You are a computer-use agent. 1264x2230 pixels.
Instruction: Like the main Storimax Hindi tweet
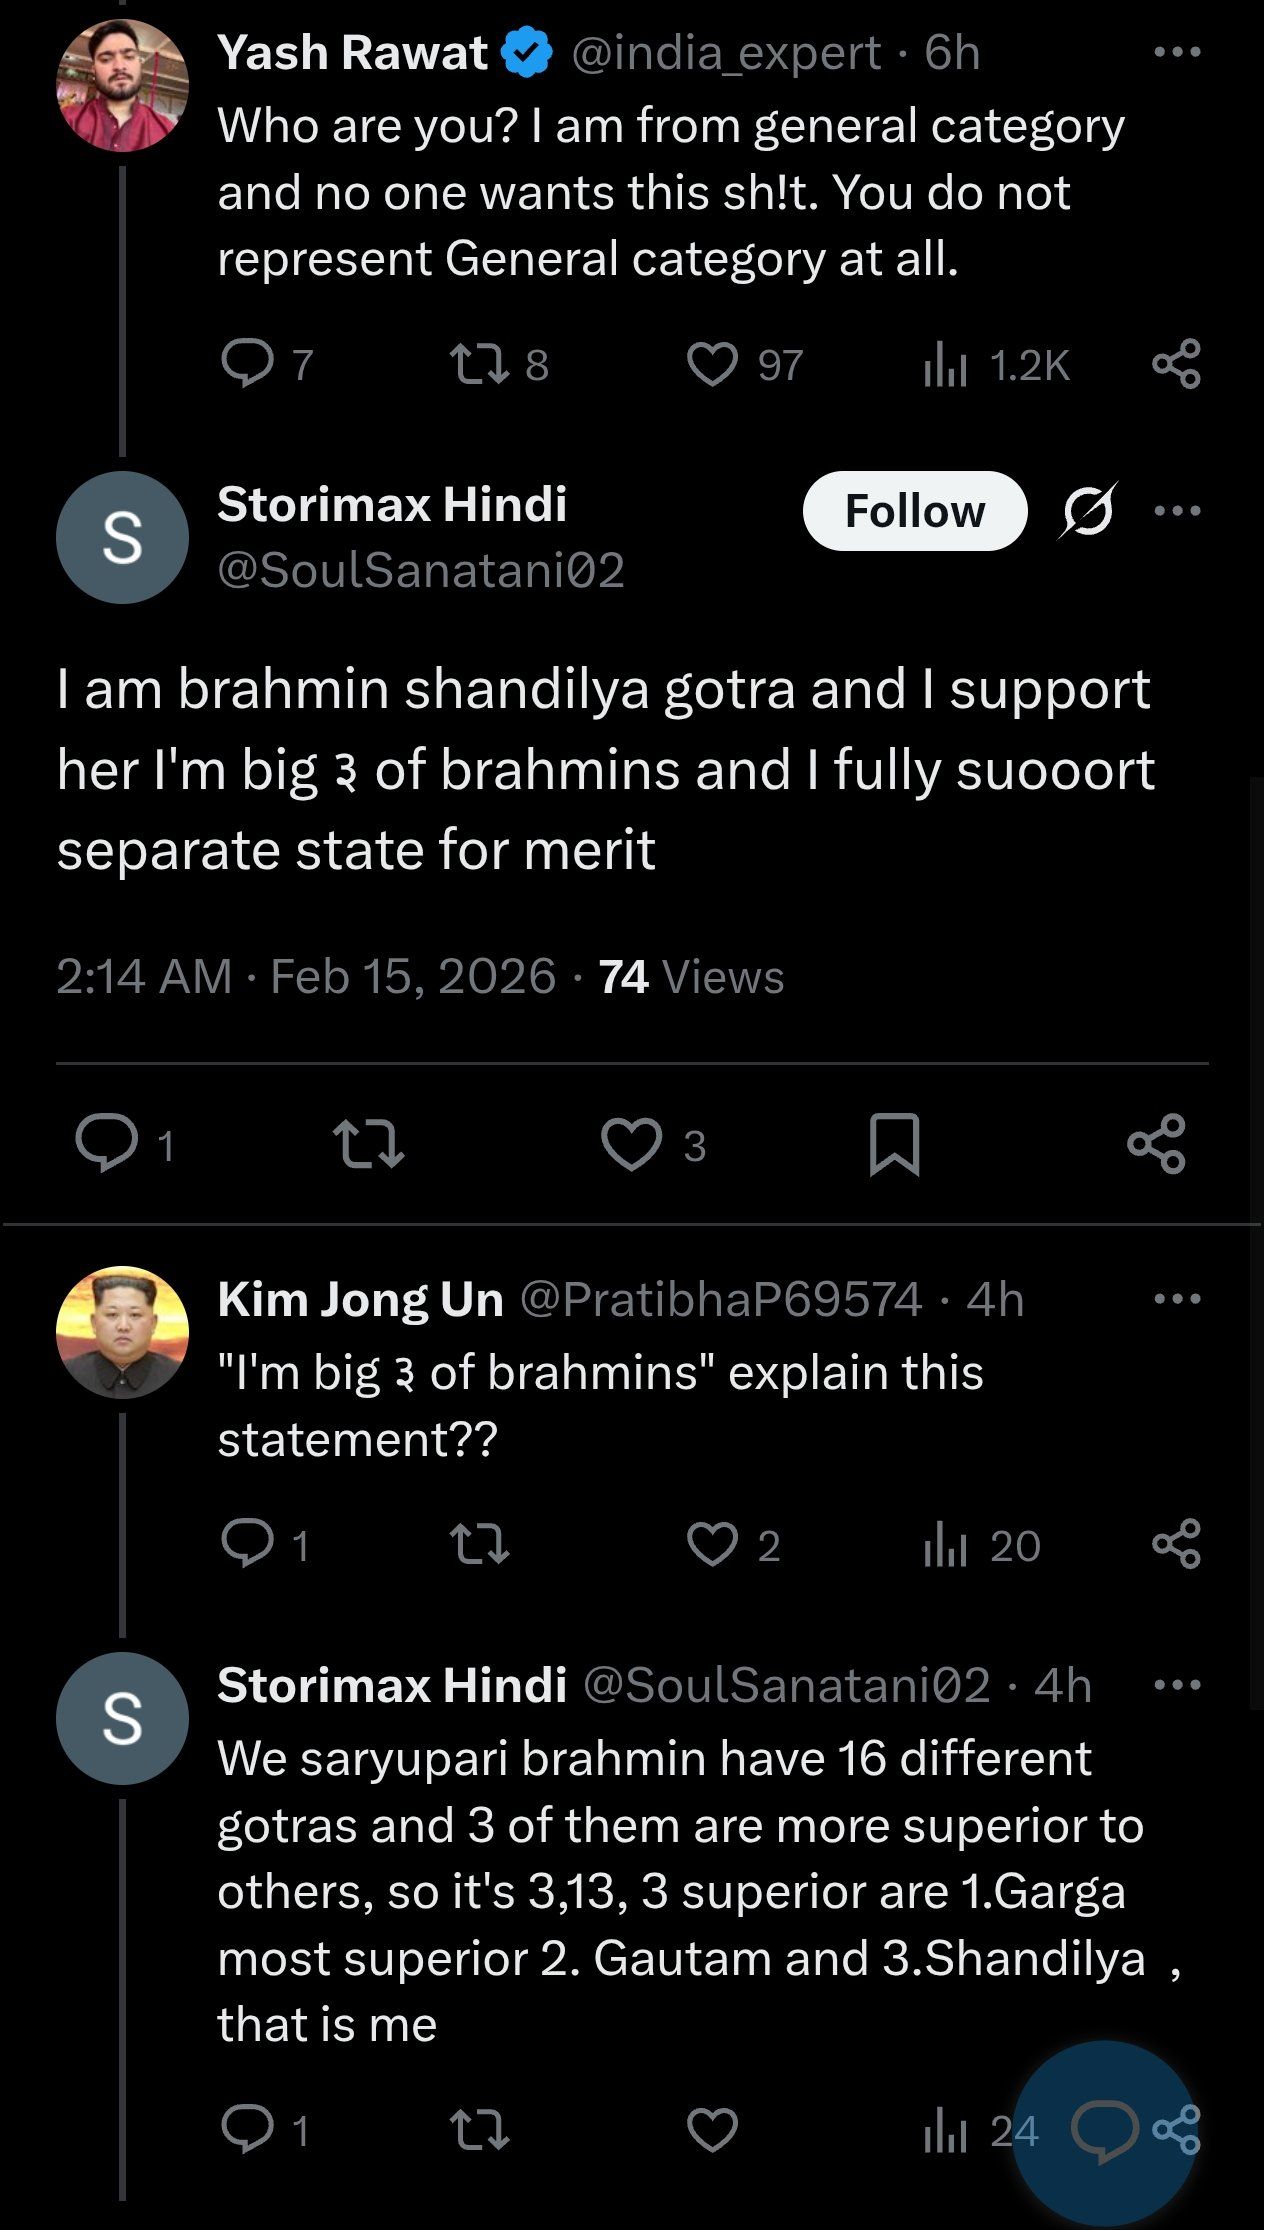click(x=631, y=1144)
